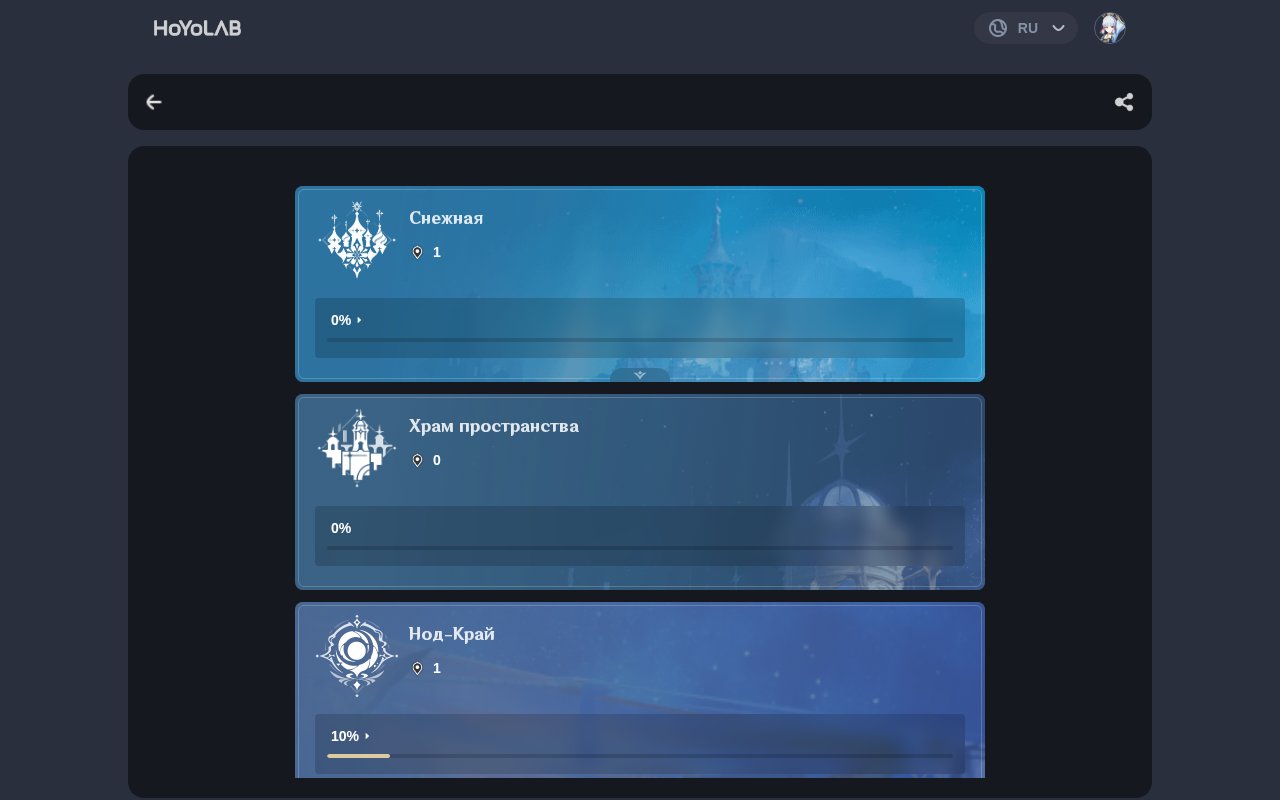This screenshot has height=800, width=1280.
Task: Click the location pin icon in Снежная card
Action: (x=417, y=252)
